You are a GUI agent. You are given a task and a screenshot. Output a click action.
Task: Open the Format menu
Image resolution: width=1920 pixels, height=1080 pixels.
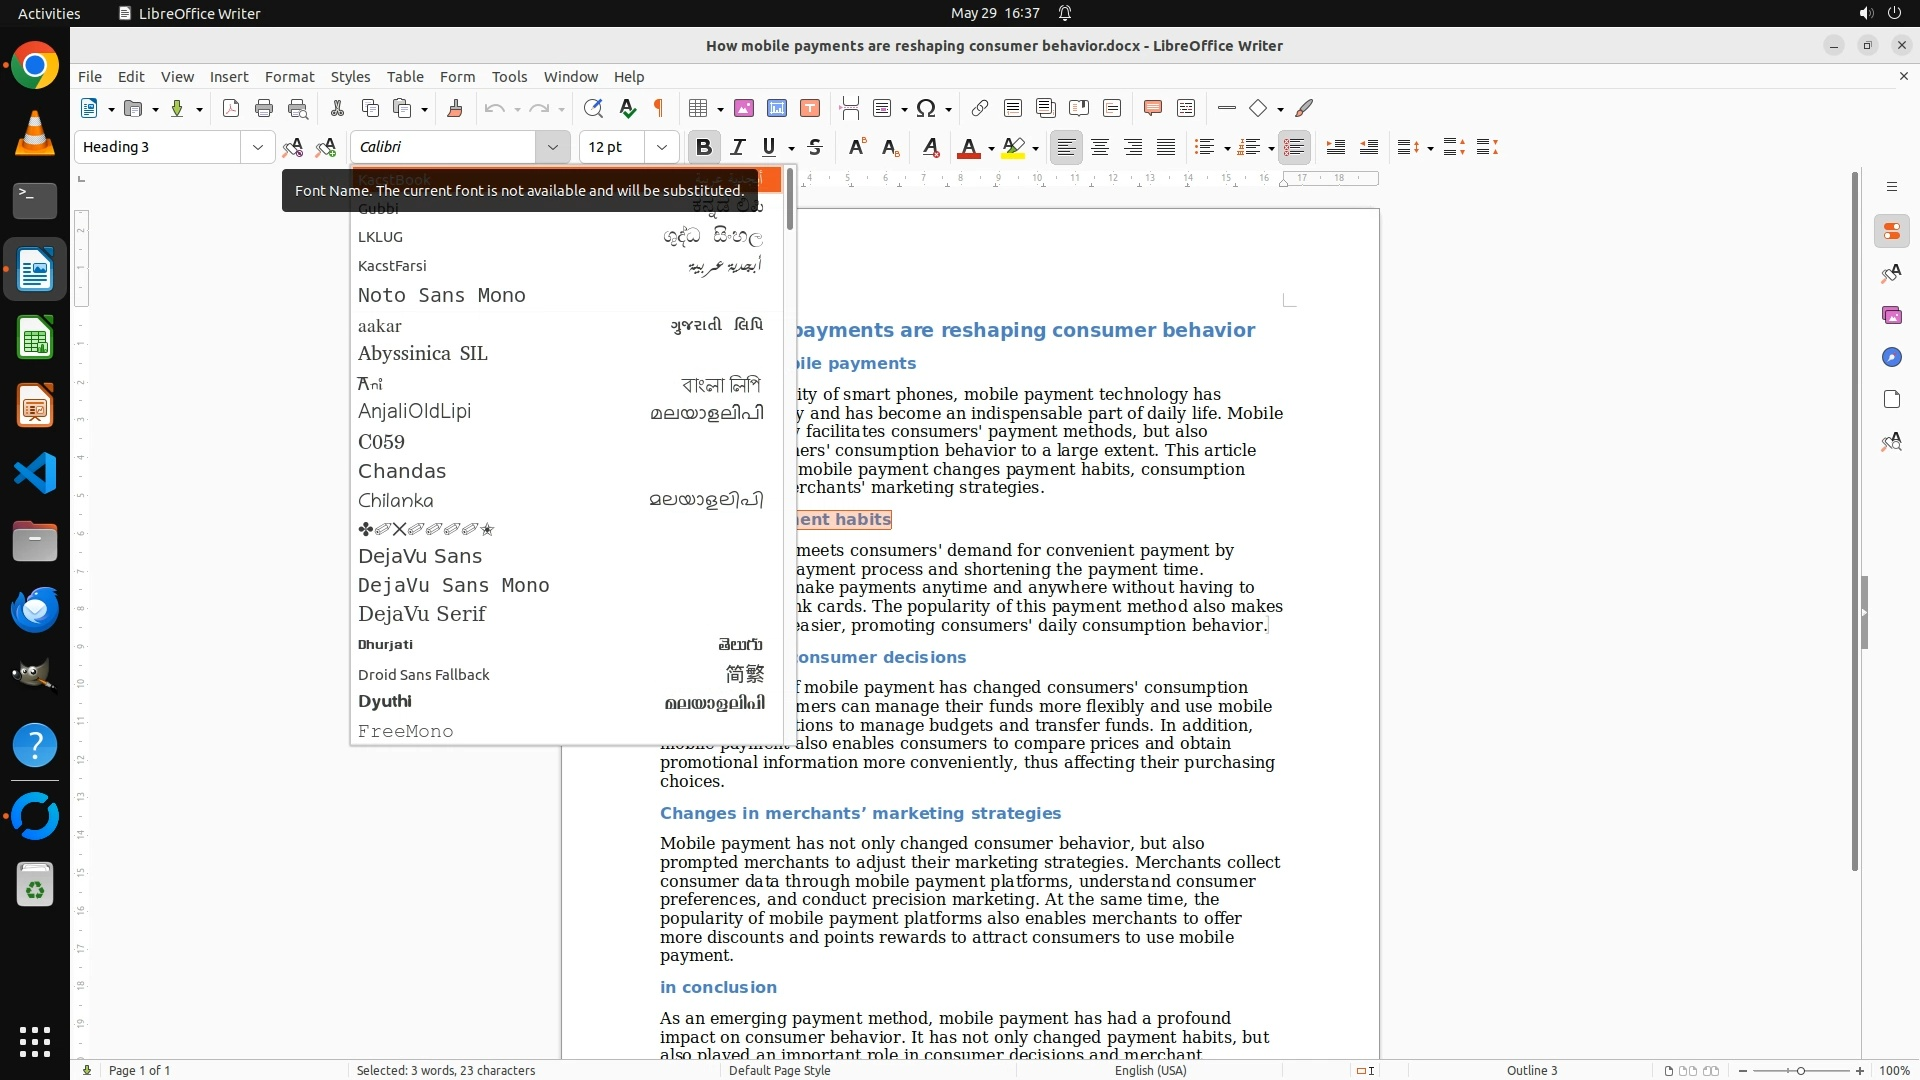point(289,77)
